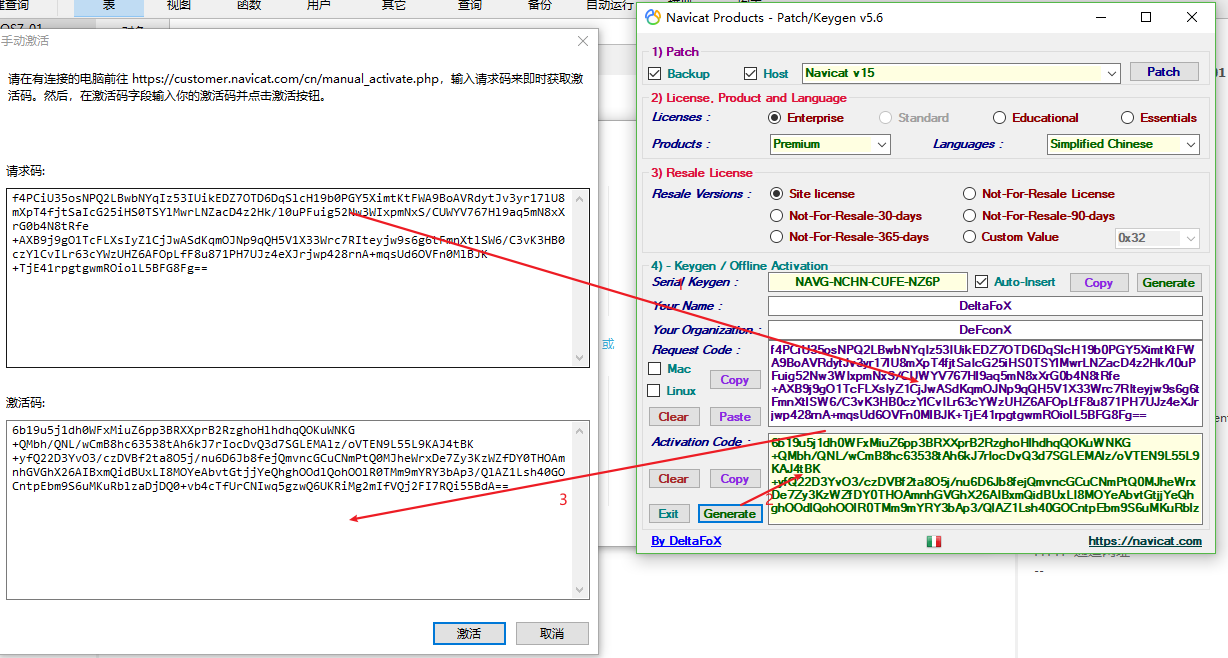This screenshot has height=658, width=1228.
Task: Select the Educational license option
Action: click(999, 118)
